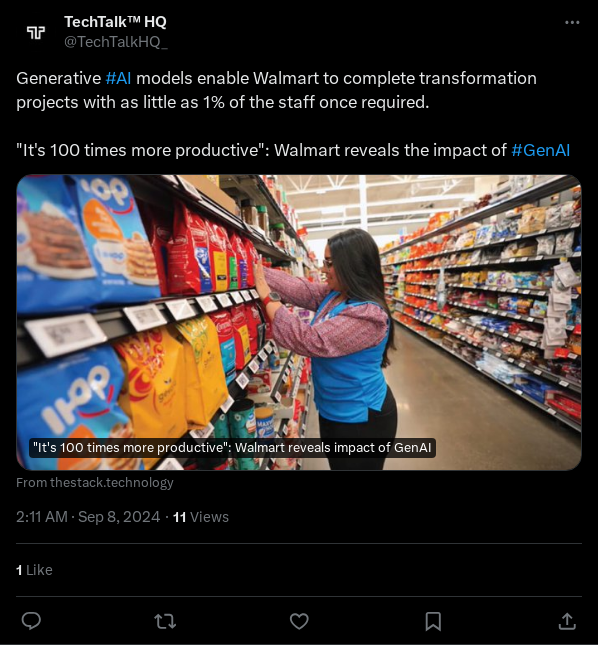598x645 pixels.
Task: Click the TechTalk™ HQ display name
Action: click(115, 22)
